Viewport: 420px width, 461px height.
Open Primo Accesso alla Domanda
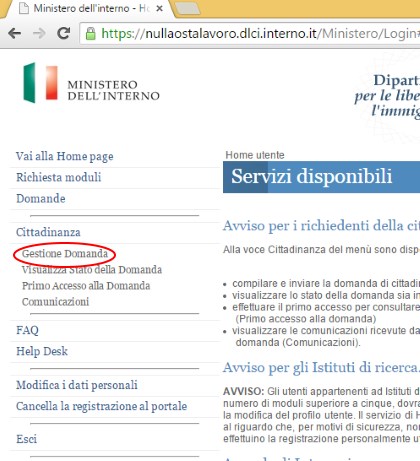point(86,286)
